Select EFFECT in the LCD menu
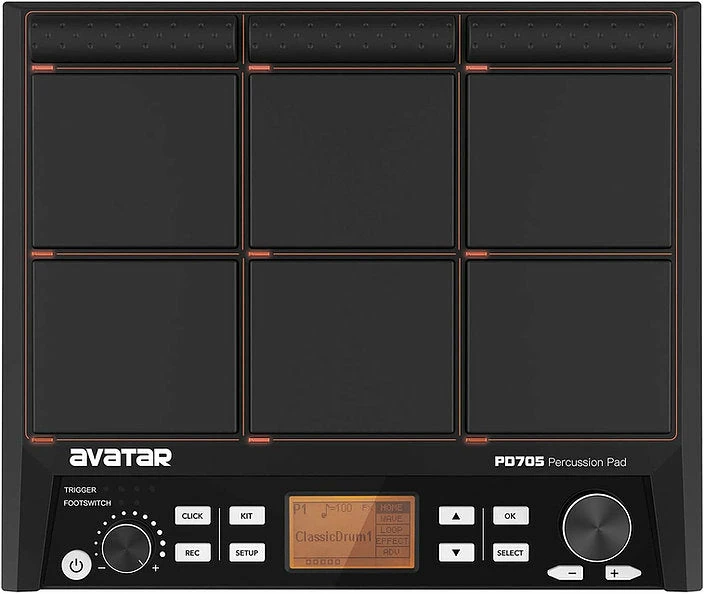This screenshot has width=704, height=594. coord(391,541)
